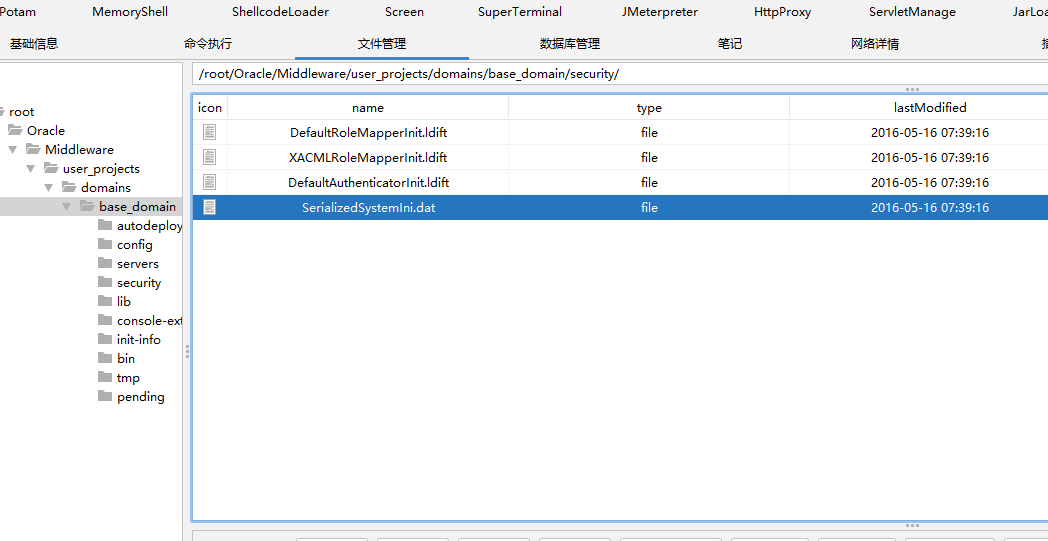The image size is (1048, 541).
Task: Click the autodeploy folder icon
Action: coord(106,225)
